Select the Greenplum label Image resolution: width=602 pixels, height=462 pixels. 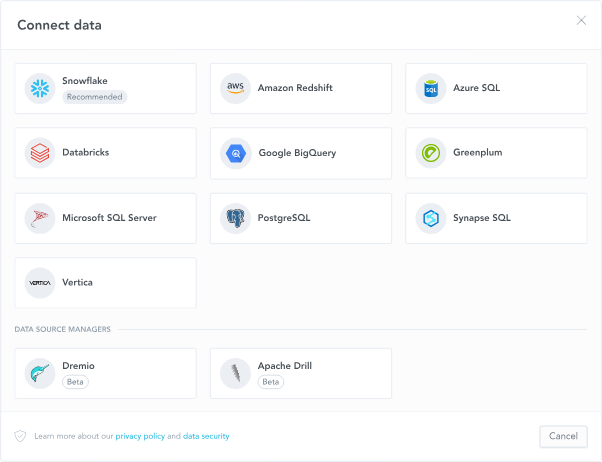[x=478, y=152]
